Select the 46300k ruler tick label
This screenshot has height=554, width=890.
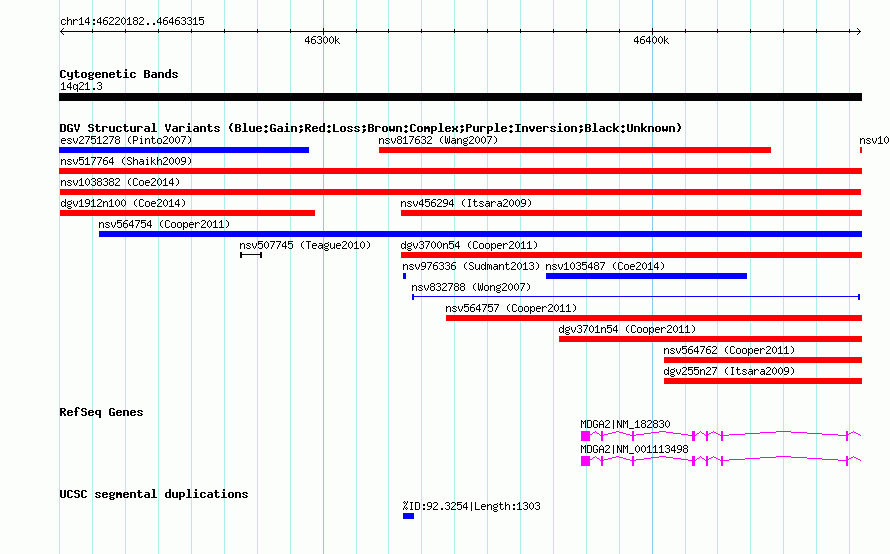[x=322, y=40]
